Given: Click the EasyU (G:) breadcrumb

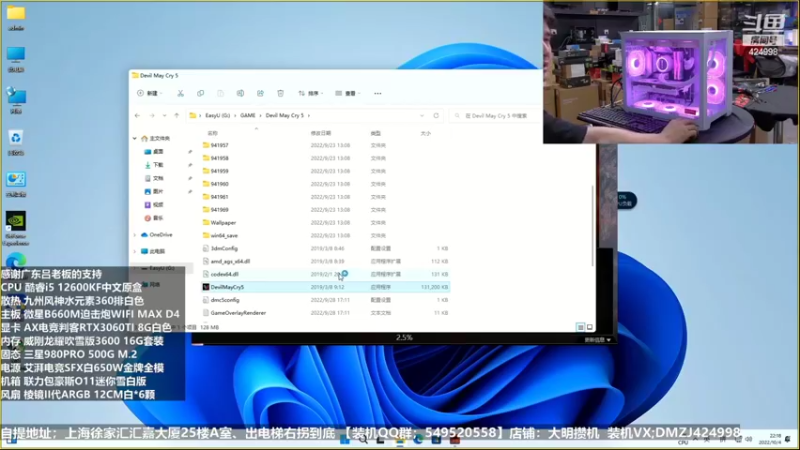Looking at the screenshot, I should pos(217,116).
